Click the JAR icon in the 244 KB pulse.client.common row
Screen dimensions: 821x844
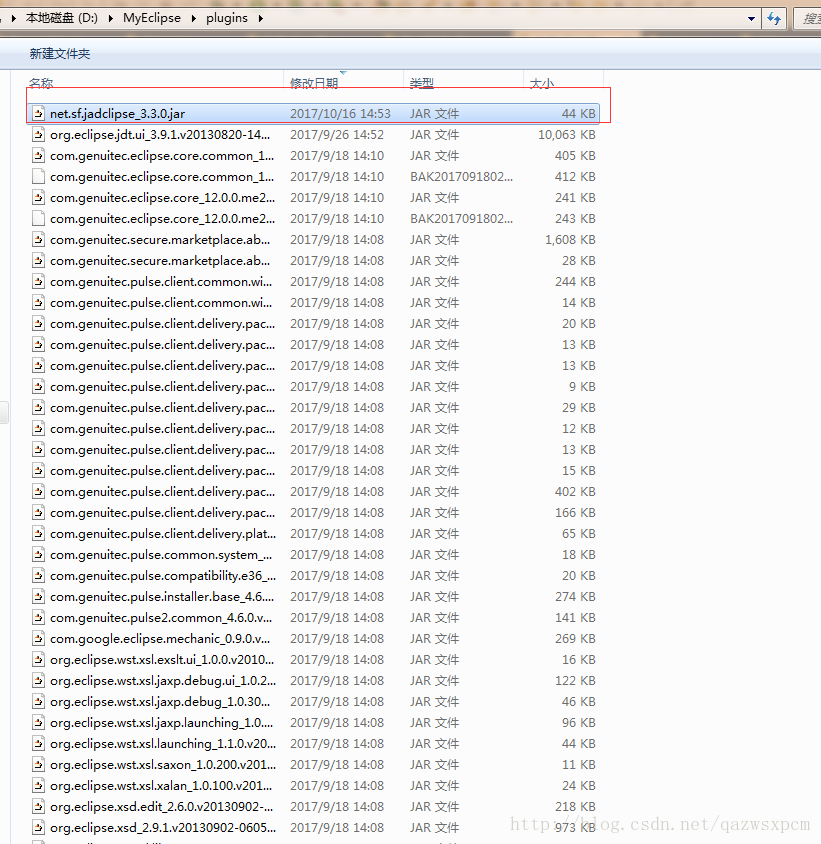[38, 282]
